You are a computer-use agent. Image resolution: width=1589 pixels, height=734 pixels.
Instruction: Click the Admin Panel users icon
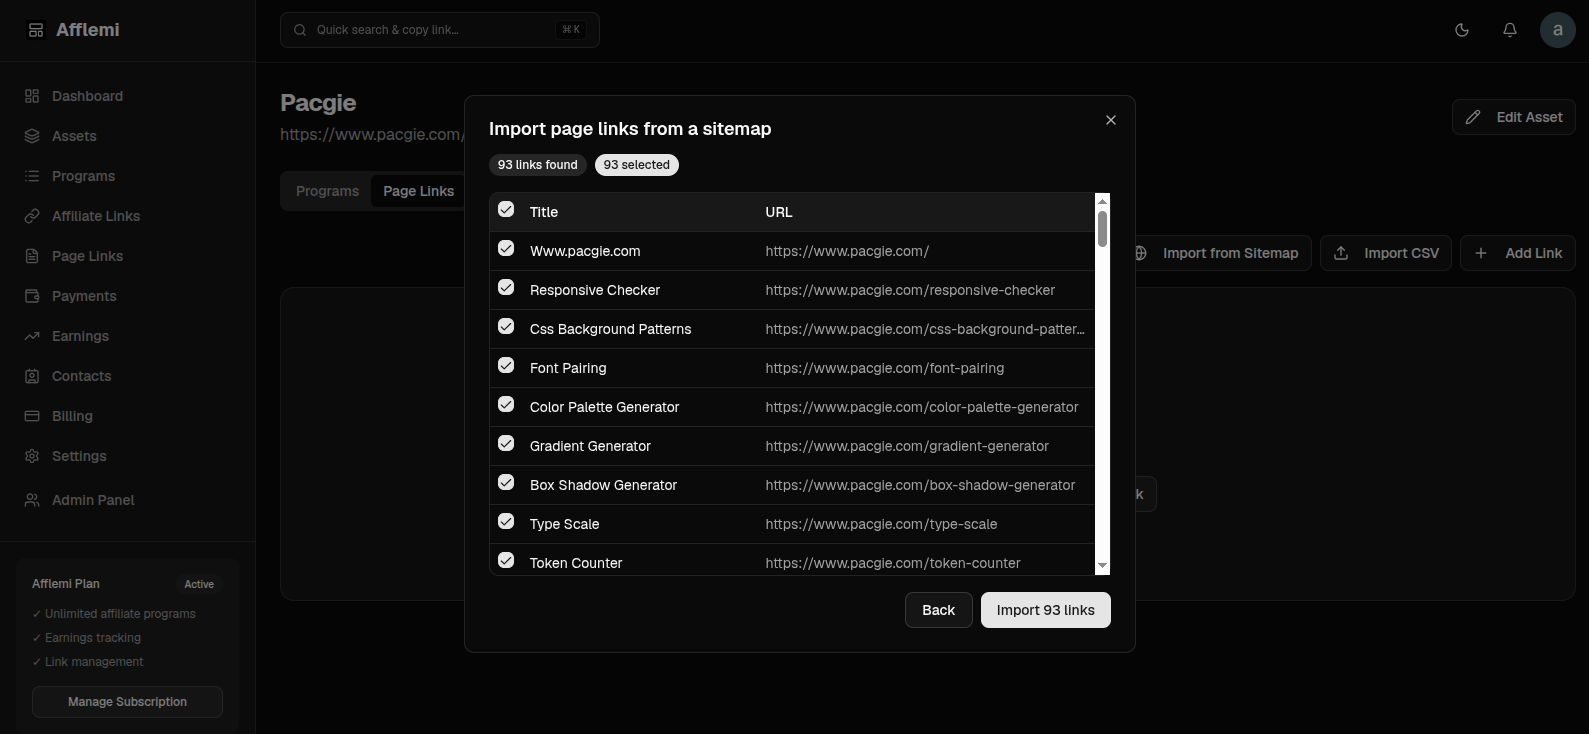click(x=32, y=500)
